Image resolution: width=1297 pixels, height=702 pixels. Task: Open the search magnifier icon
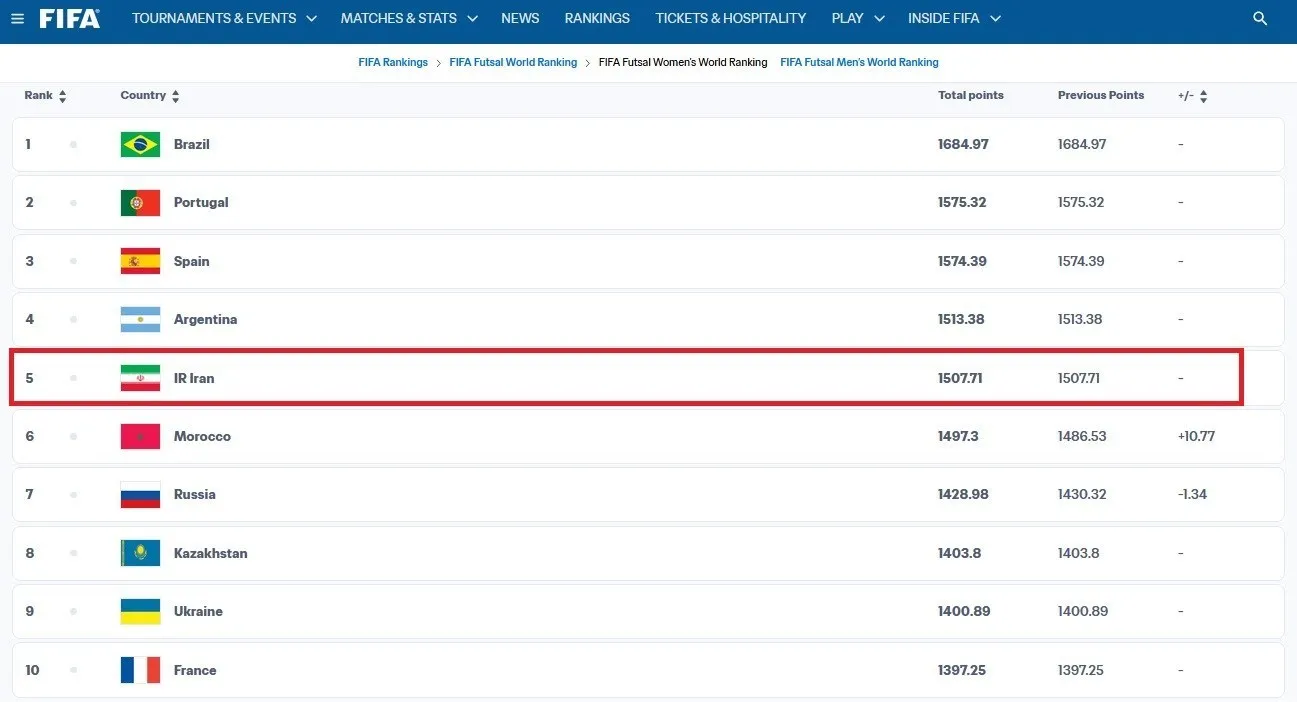tap(1260, 19)
